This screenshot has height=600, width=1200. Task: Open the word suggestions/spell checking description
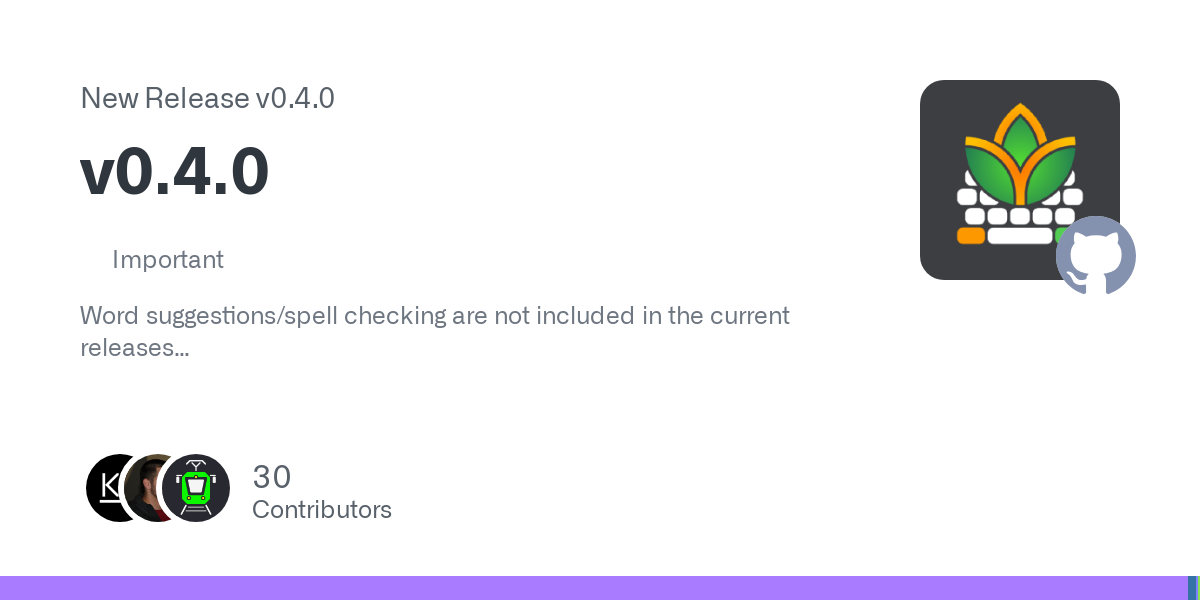click(x=434, y=316)
